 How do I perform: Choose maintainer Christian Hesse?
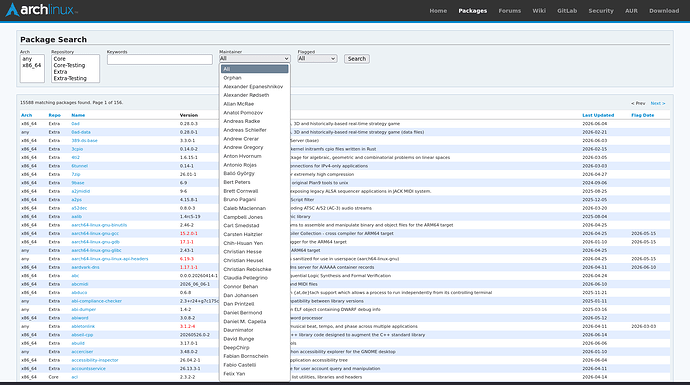pyautogui.click(x=254, y=252)
